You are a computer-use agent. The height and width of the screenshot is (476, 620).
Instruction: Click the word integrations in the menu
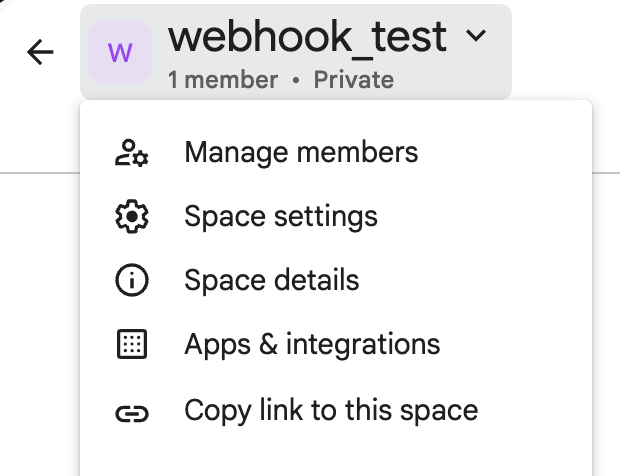tap(363, 345)
